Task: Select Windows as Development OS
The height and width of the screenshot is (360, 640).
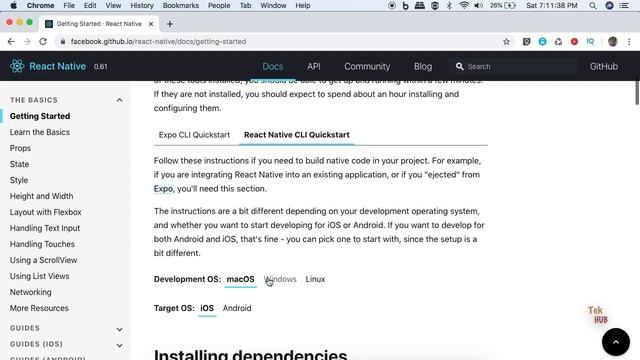Action: point(280,279)
